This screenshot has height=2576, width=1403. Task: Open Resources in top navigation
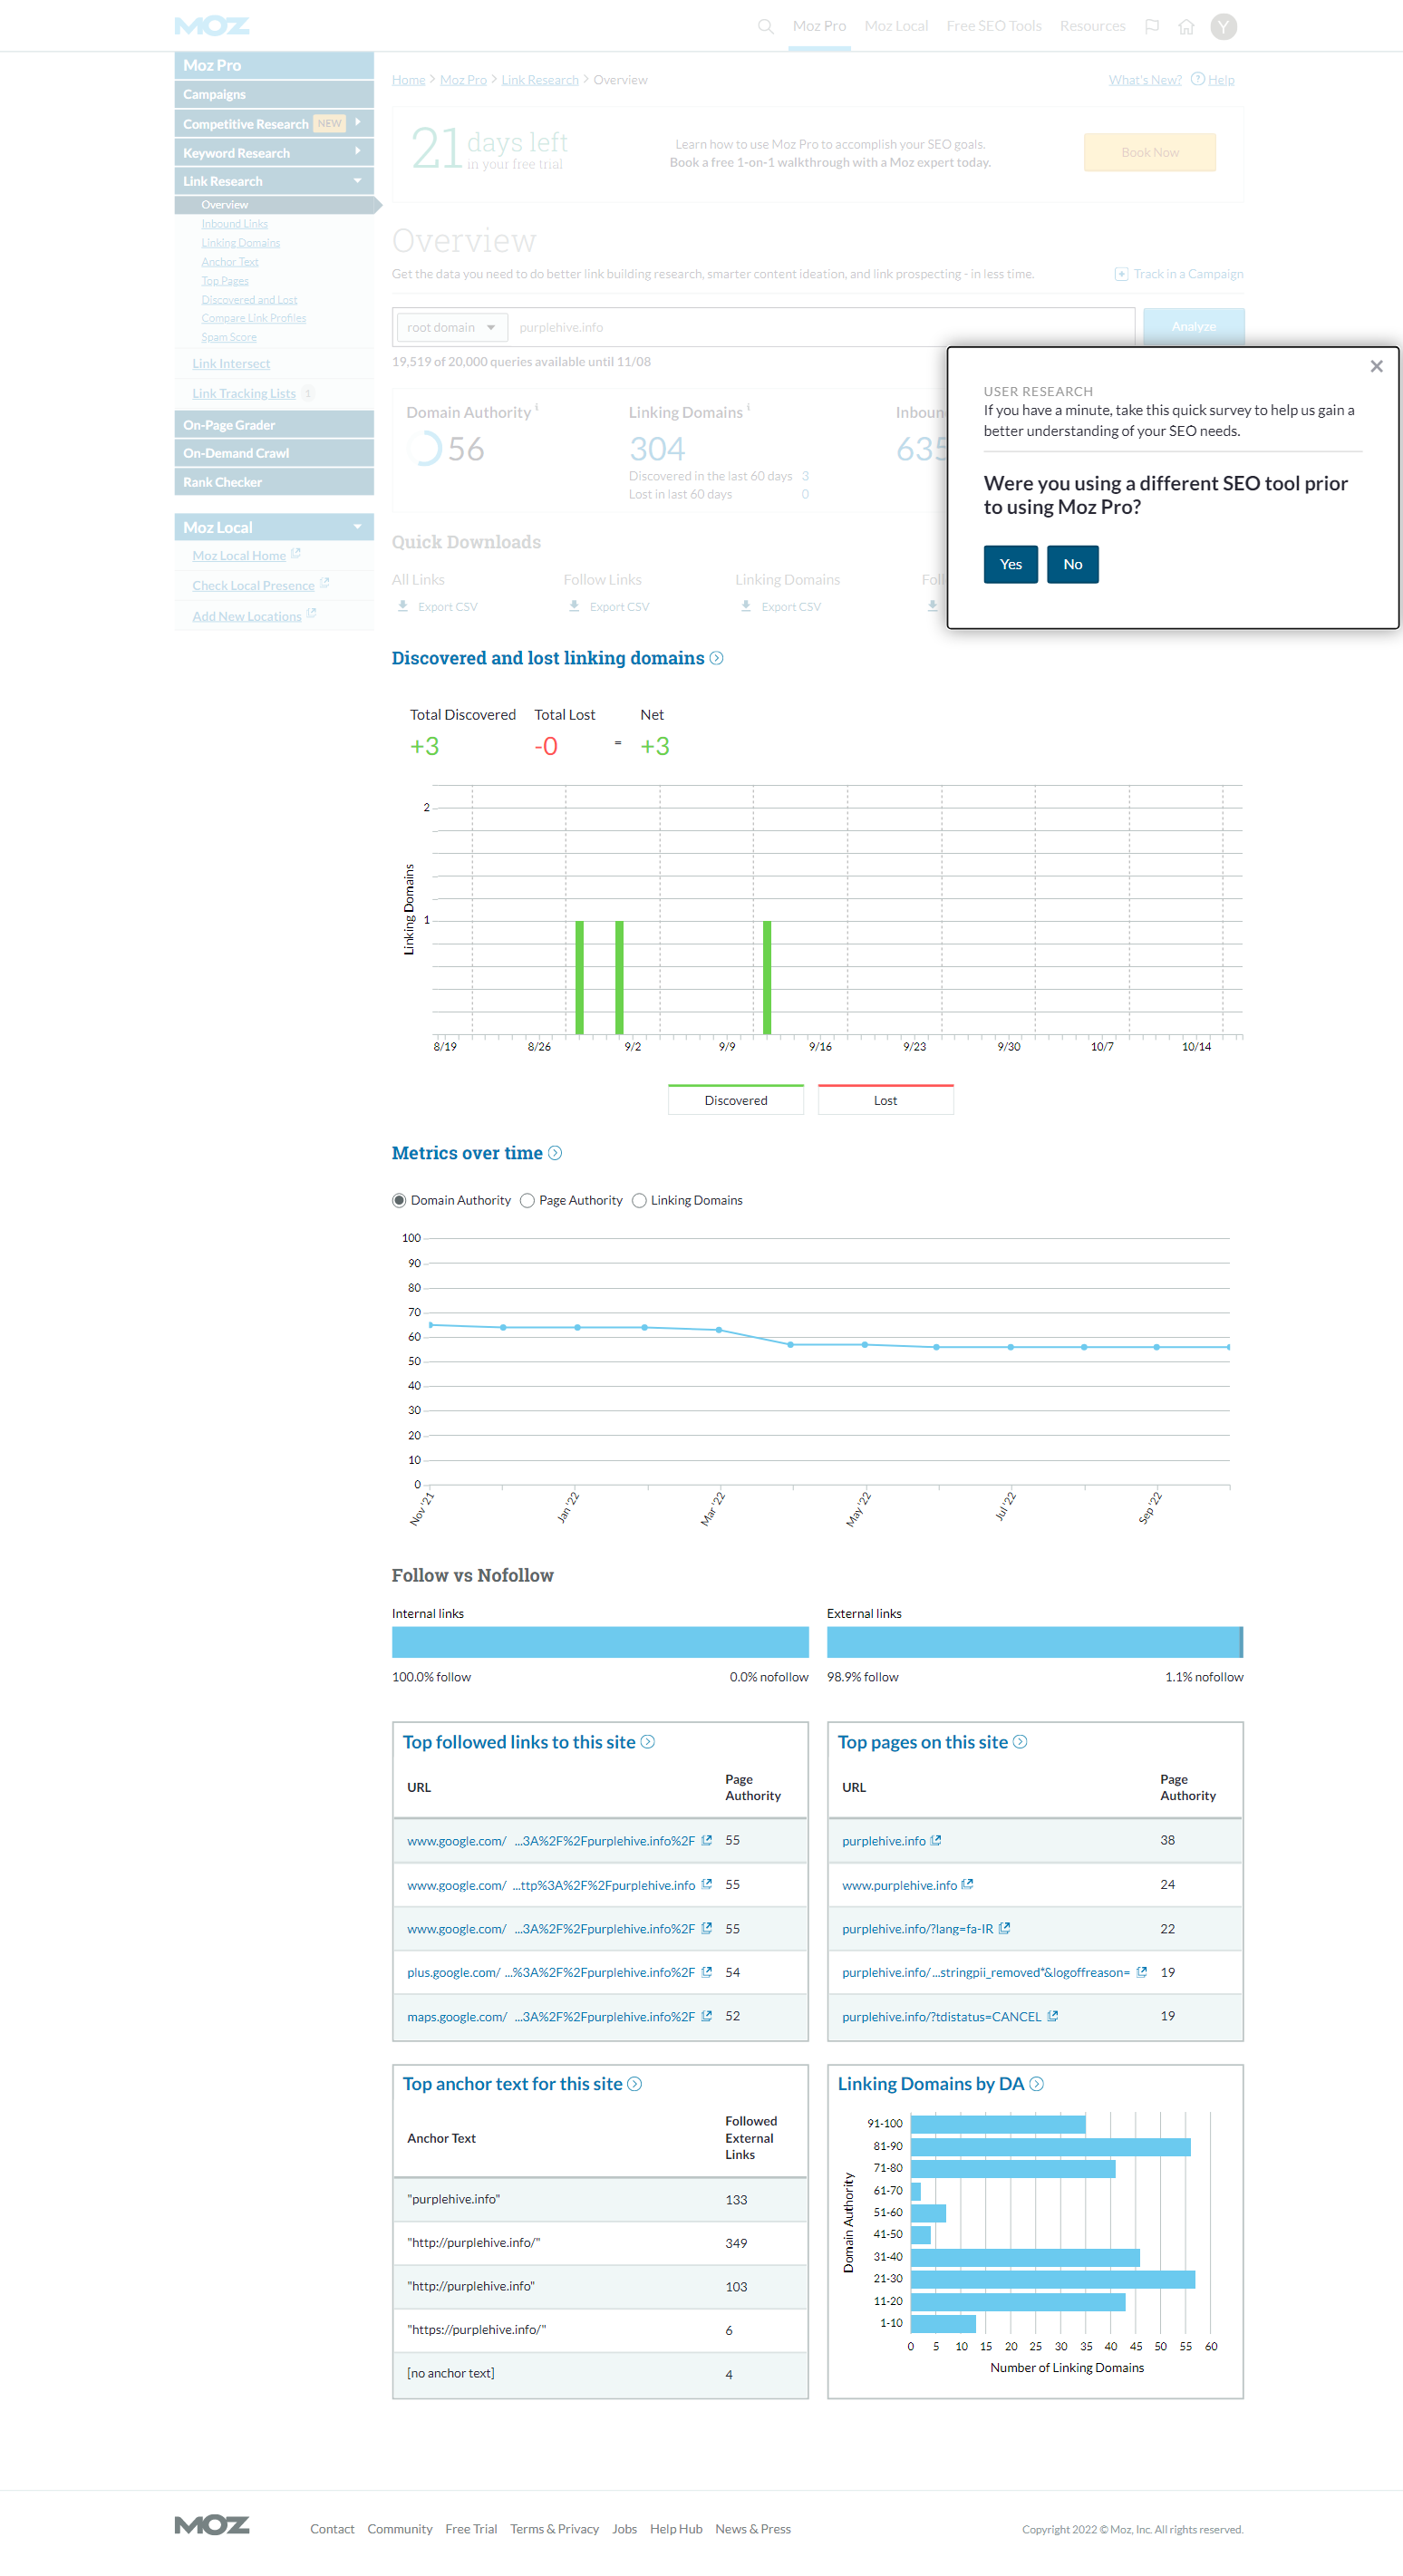[x=1092, y=26]
